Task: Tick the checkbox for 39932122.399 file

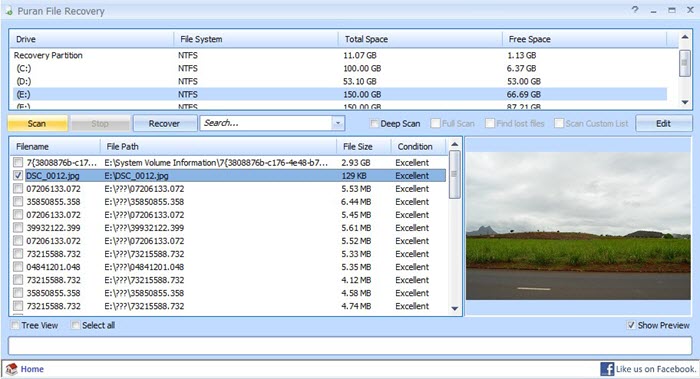Action: (x=18, y=228)
